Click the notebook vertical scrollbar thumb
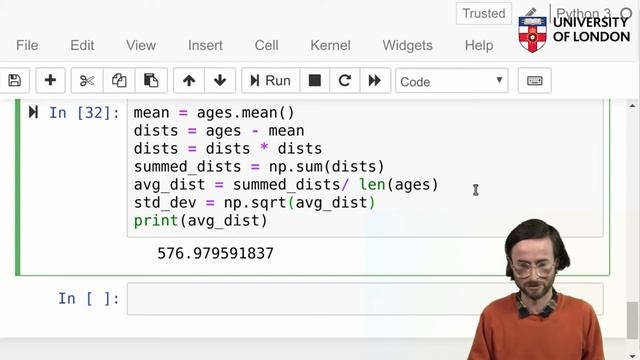Image resolution: width=640 pixels, height=360 pixels. coord(633,320)
